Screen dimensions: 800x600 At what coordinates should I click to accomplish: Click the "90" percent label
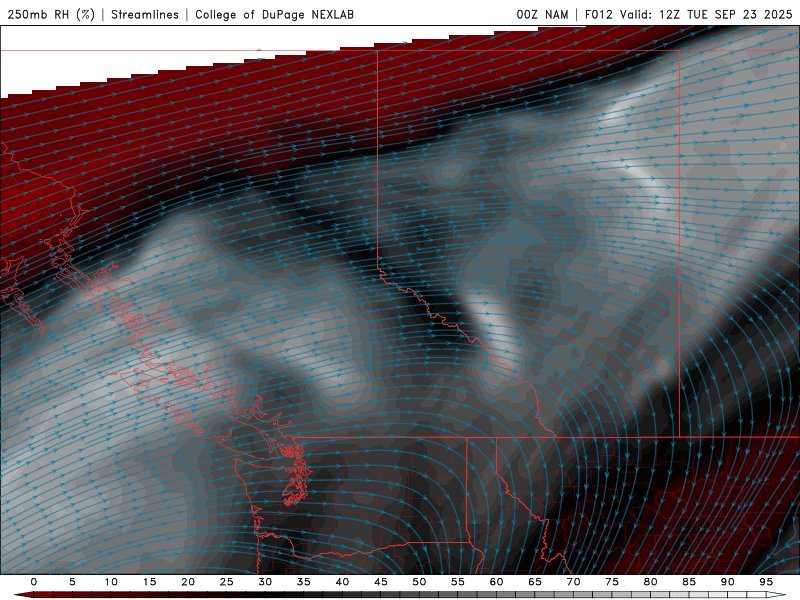pos(728,582)
